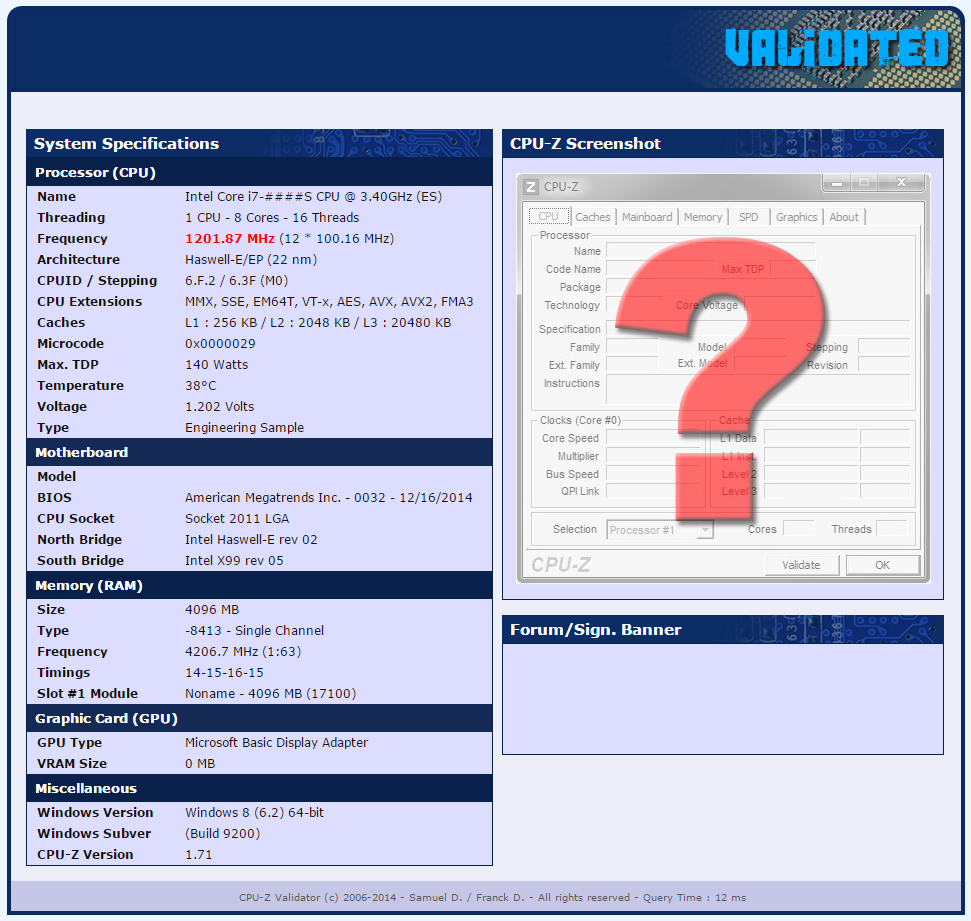Click 'Microsoft Basic Display Adapter' GPU type
The width and height of the screenshot is (971, 921).
(276, 743)
